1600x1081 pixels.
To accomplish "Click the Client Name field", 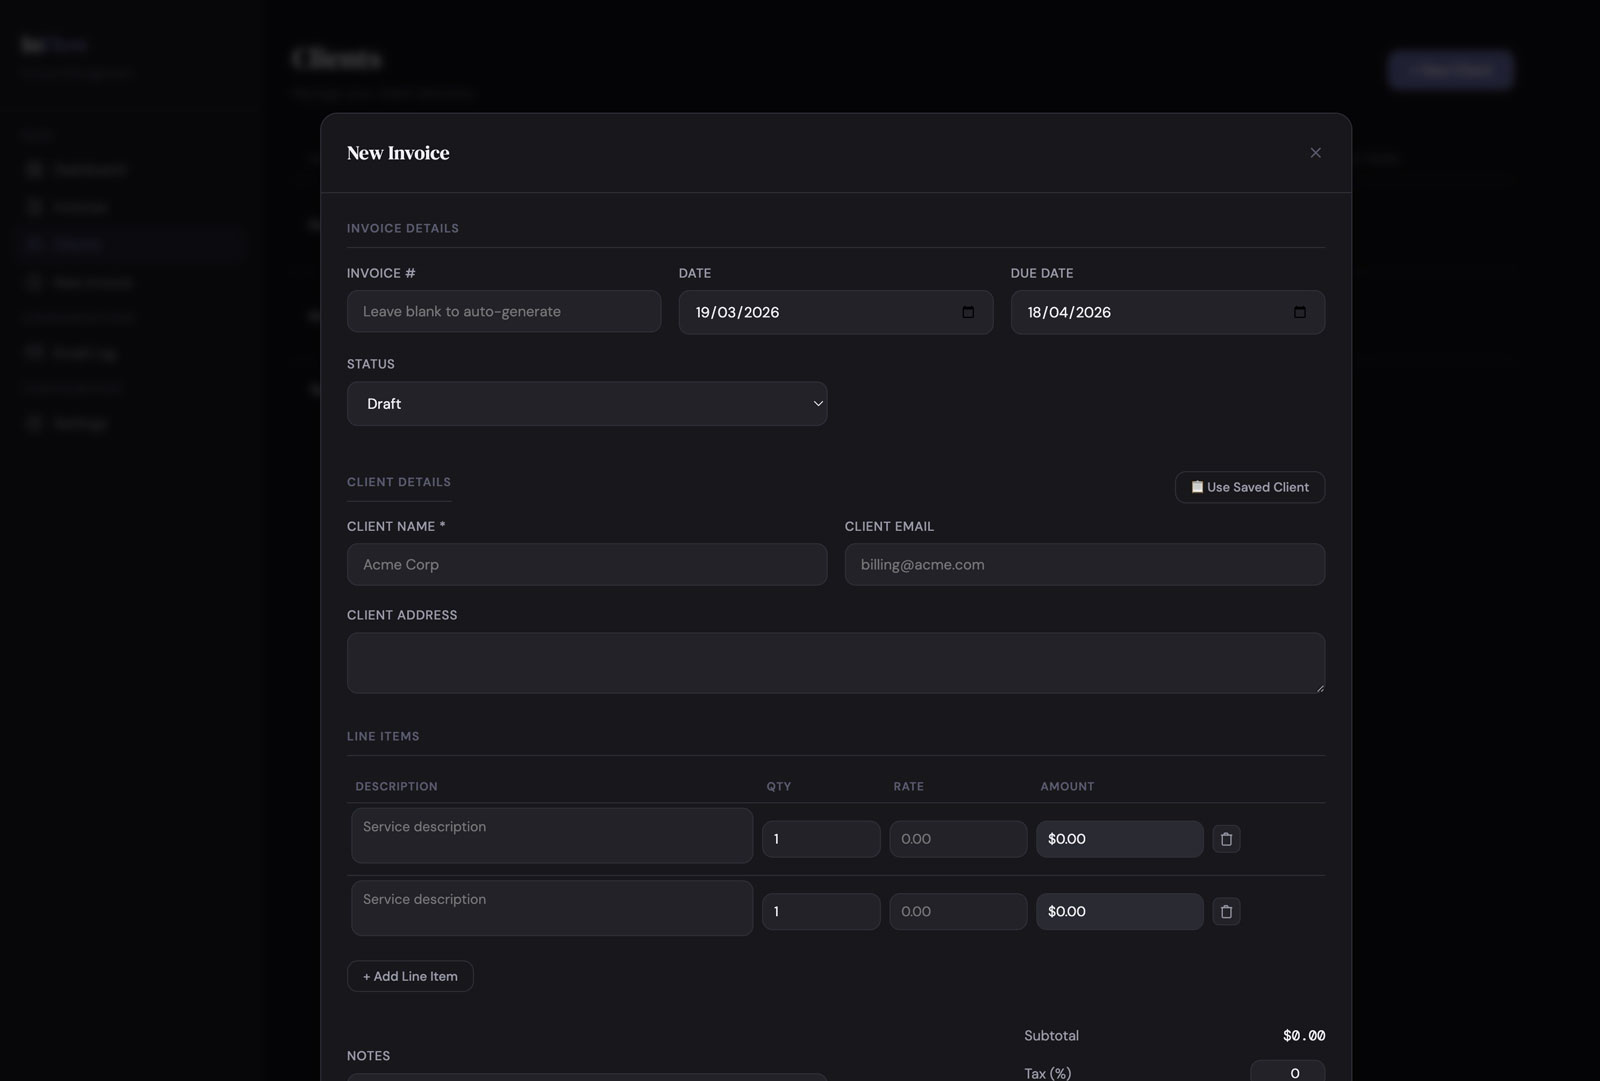I will pos(586,565).
